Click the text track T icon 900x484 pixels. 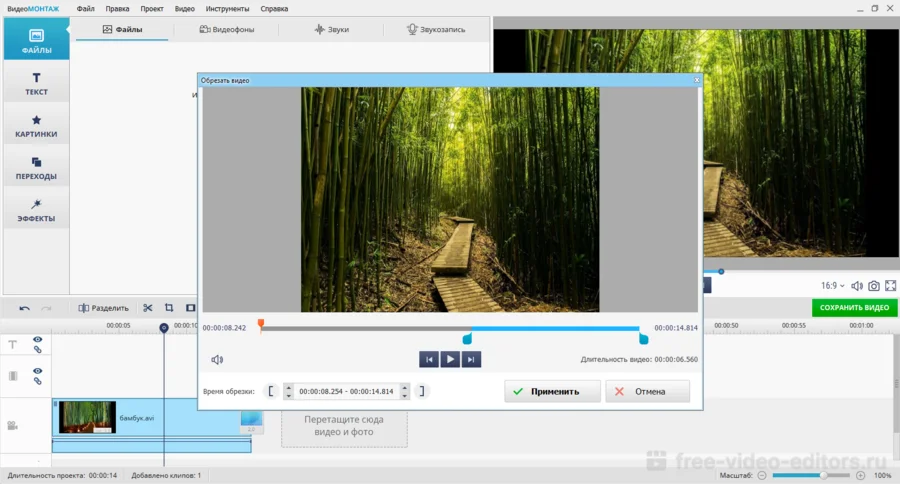click(x=13, y=344)
